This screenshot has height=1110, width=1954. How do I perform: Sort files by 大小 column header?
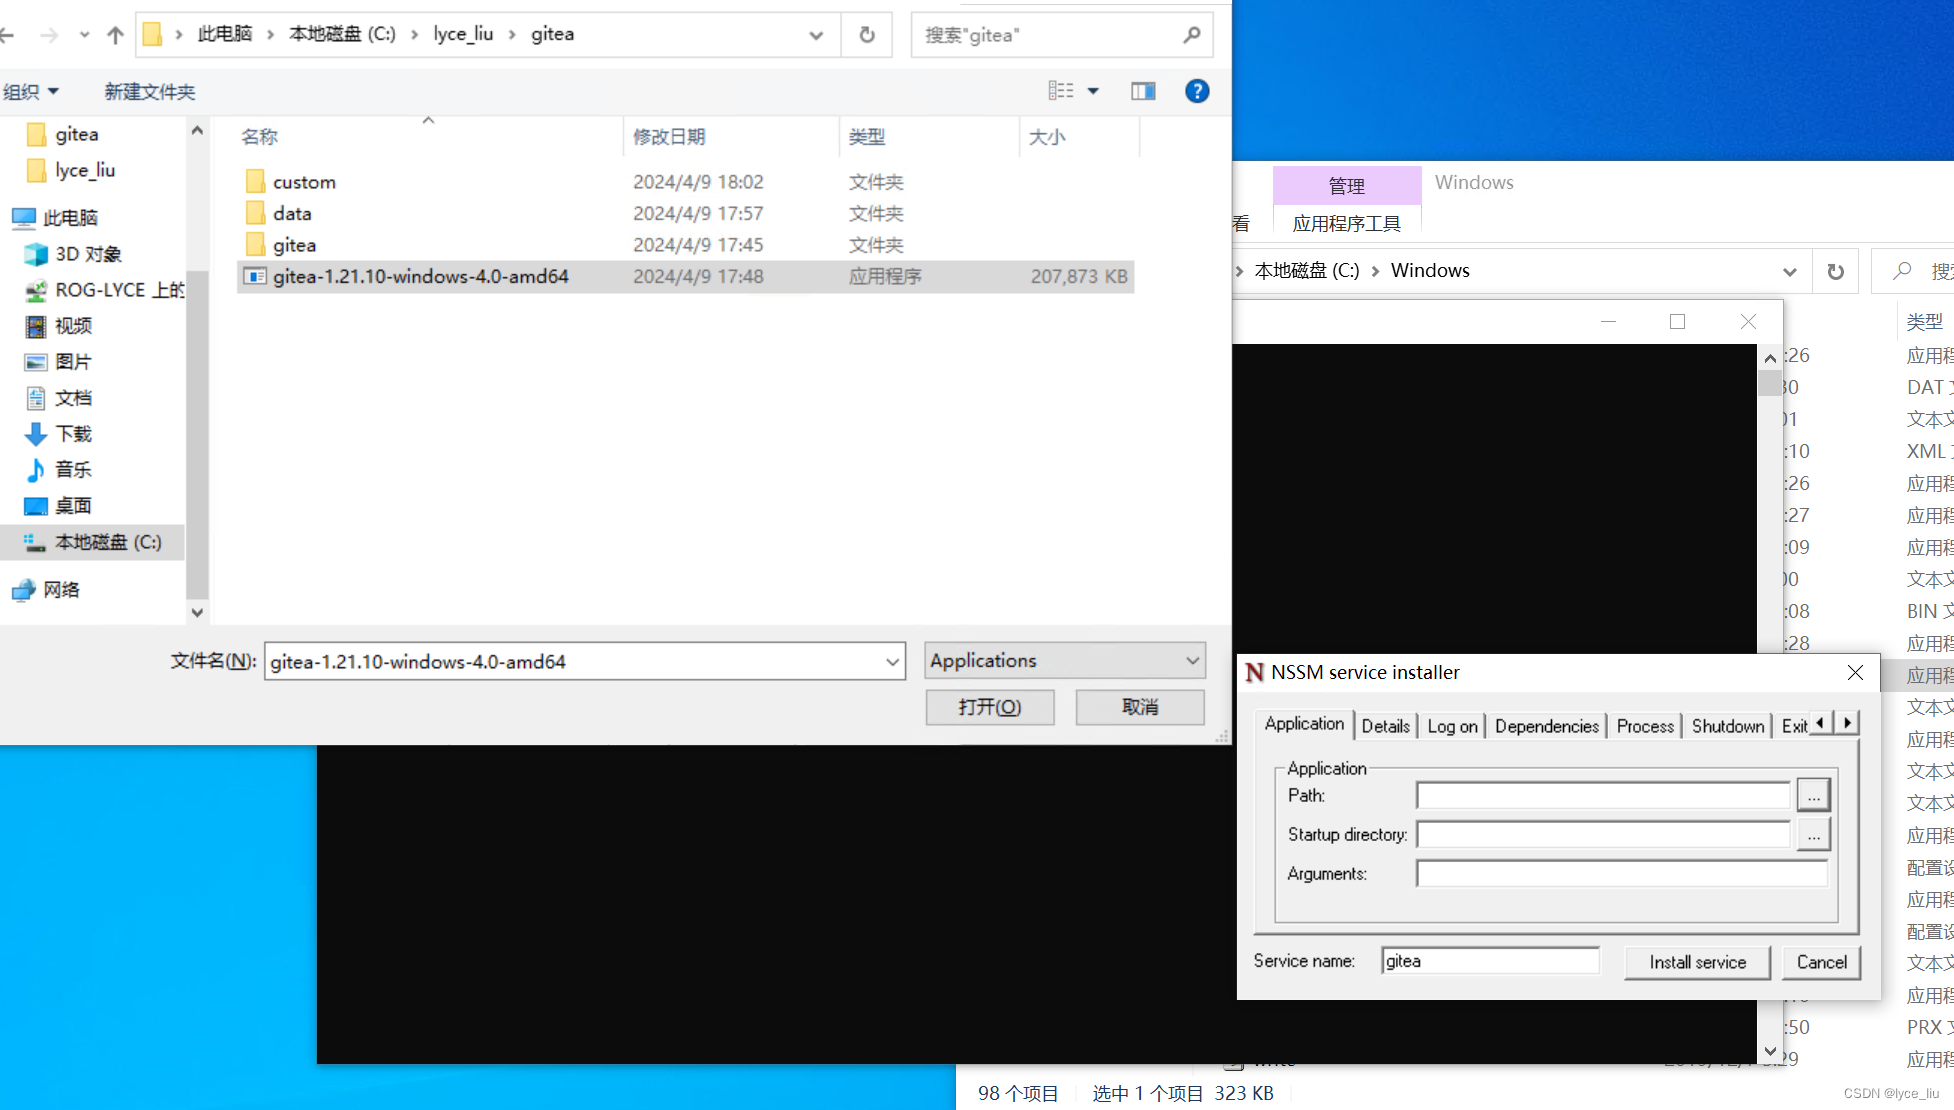1047,137
